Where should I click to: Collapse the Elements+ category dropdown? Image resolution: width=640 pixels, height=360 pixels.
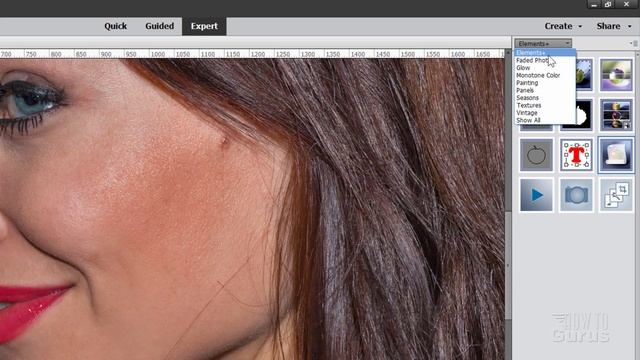(543, 43)
